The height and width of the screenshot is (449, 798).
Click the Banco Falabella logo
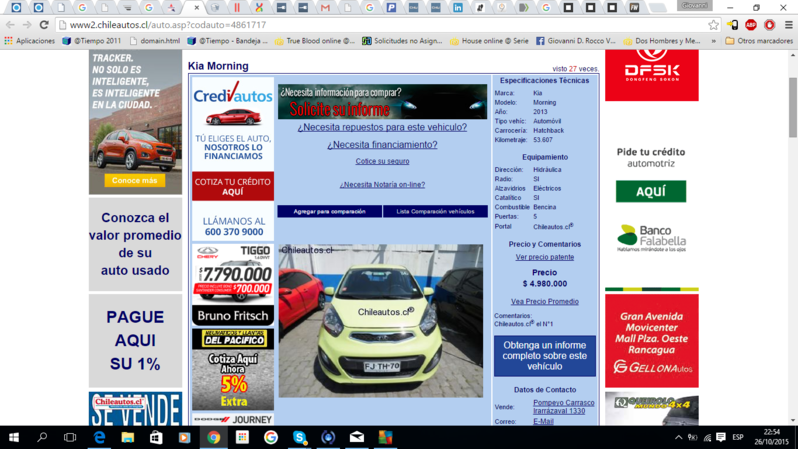(651, 238)
